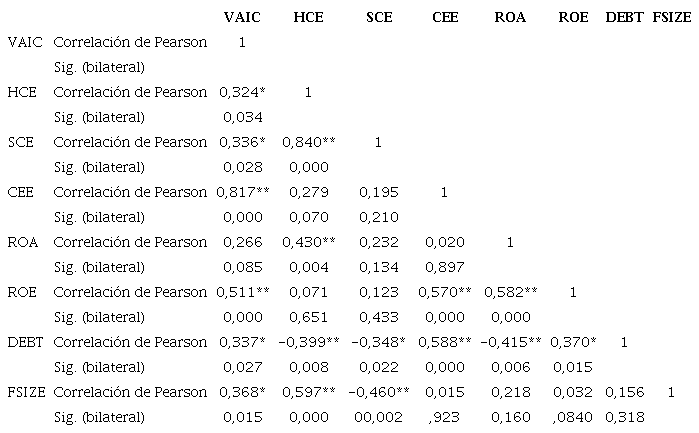Click the −0,399** correlation cell
Image resolution: width=699 pixels, height=433 pixels.
tap(308, 342)
